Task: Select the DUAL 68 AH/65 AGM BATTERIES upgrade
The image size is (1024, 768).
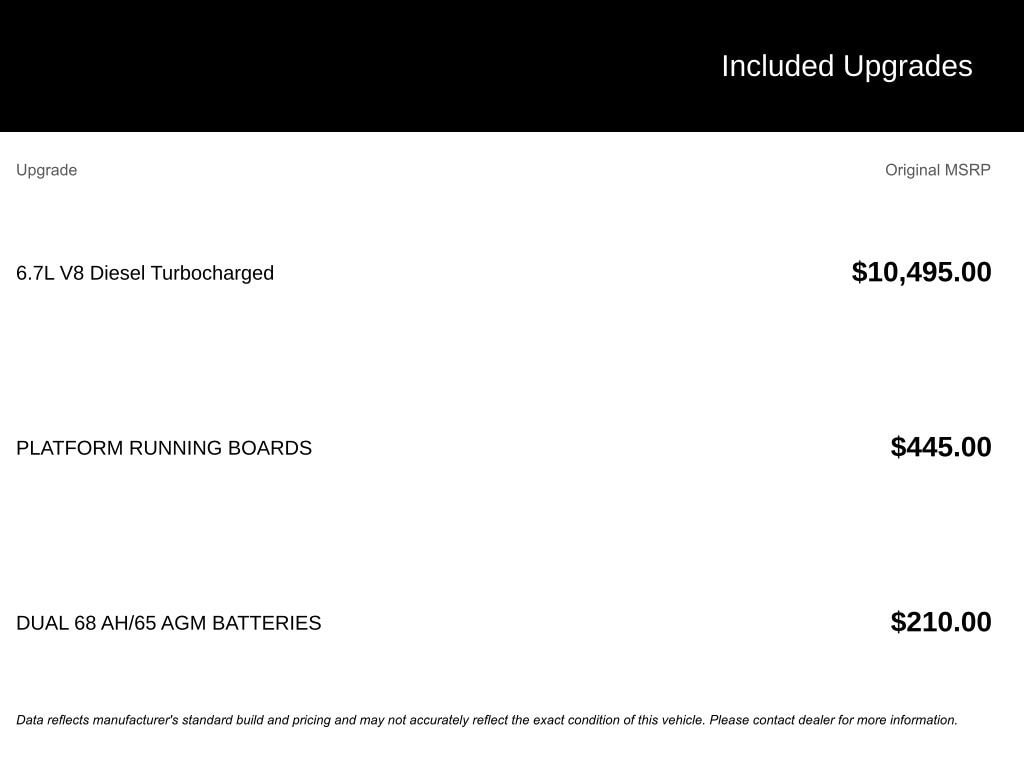Action: click(x=168, y=623)
